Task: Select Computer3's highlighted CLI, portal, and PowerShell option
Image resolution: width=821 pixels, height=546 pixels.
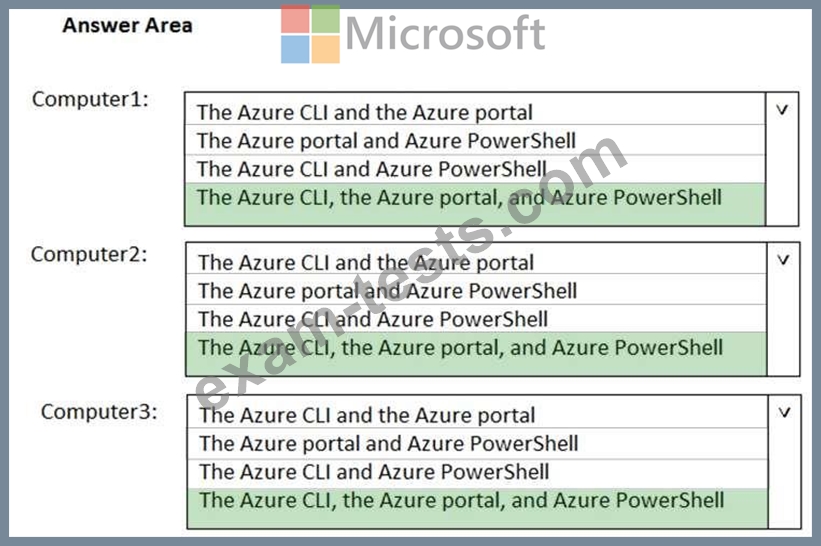Action: [x=461, y=499]
